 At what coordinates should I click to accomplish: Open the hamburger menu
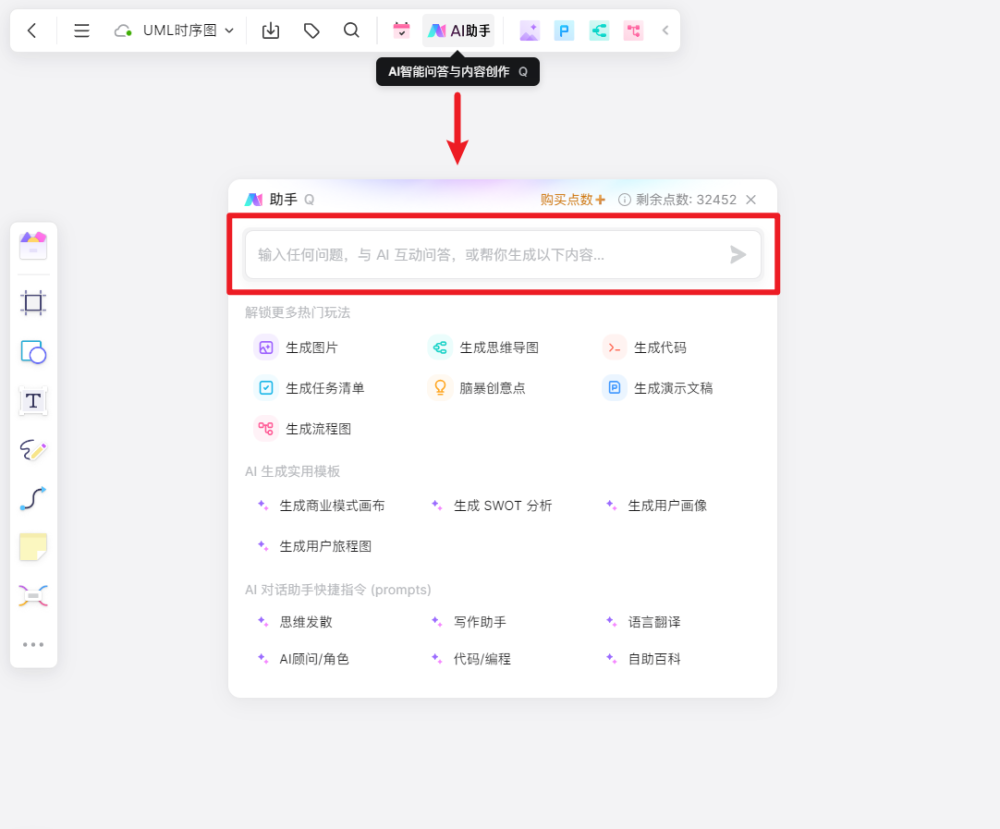(82, 31)
